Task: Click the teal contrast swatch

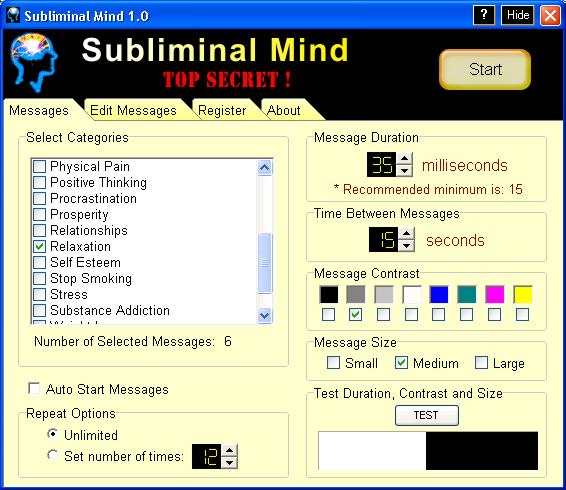Action: [467, 294]
